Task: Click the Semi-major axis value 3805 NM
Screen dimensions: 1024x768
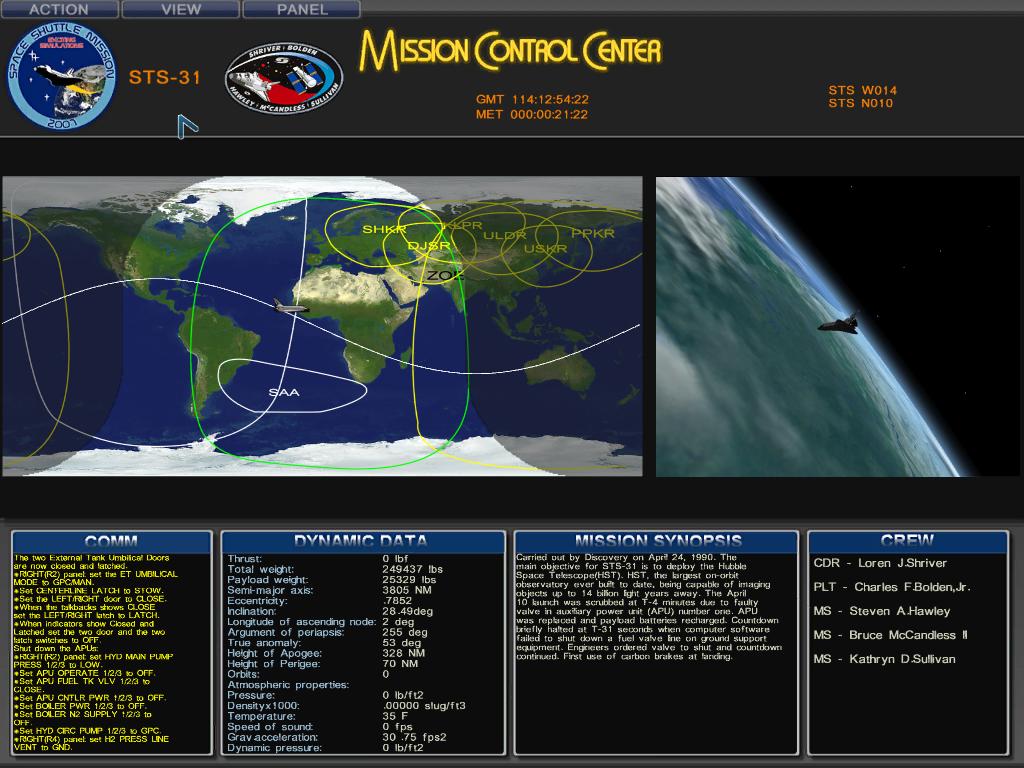Action: 406,590
